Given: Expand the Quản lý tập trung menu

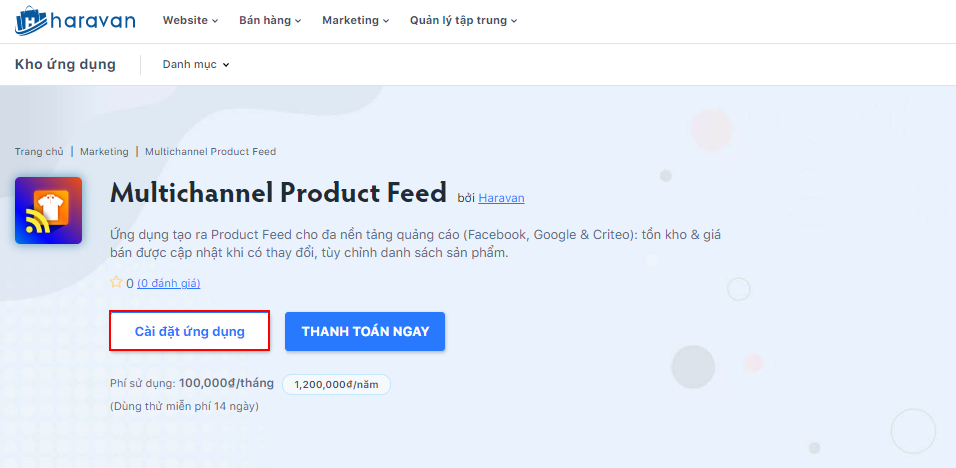Looking at the screenshot, I should [x=463, y=20].
